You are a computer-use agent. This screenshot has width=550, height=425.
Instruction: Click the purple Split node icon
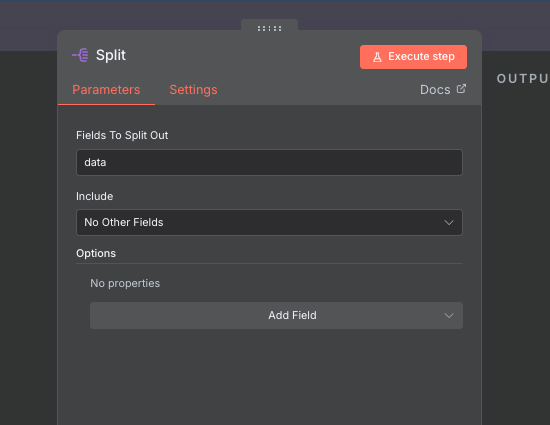pyautogui.click(x=80, y=55)
